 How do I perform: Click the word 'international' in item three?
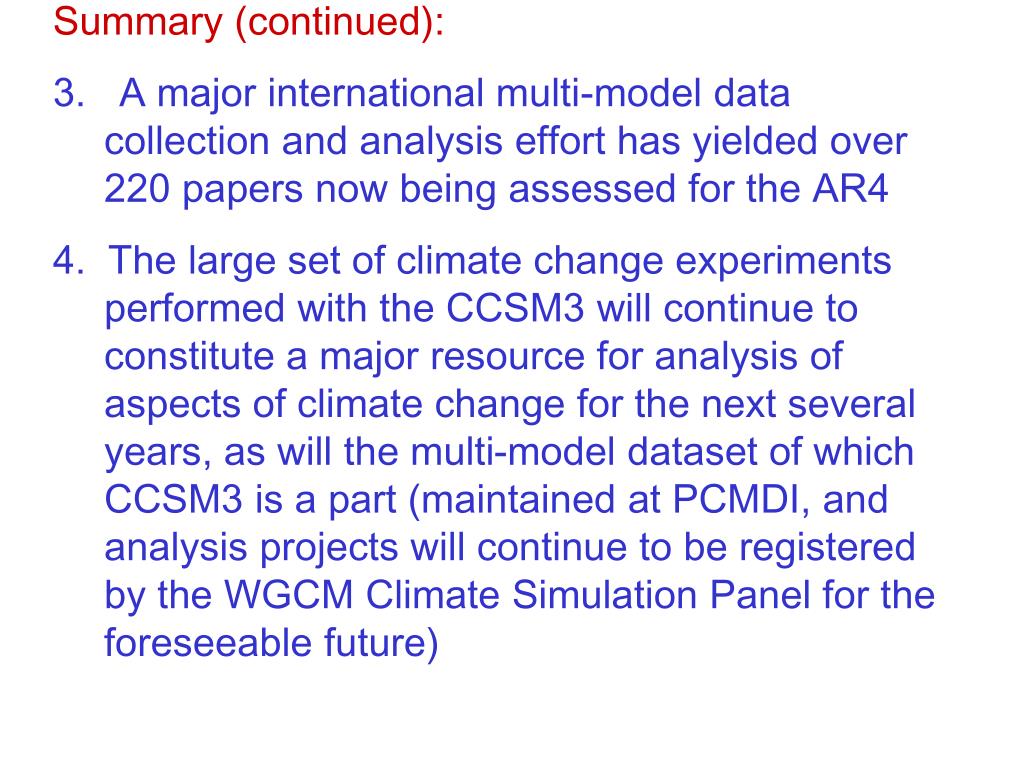point(376,93)
